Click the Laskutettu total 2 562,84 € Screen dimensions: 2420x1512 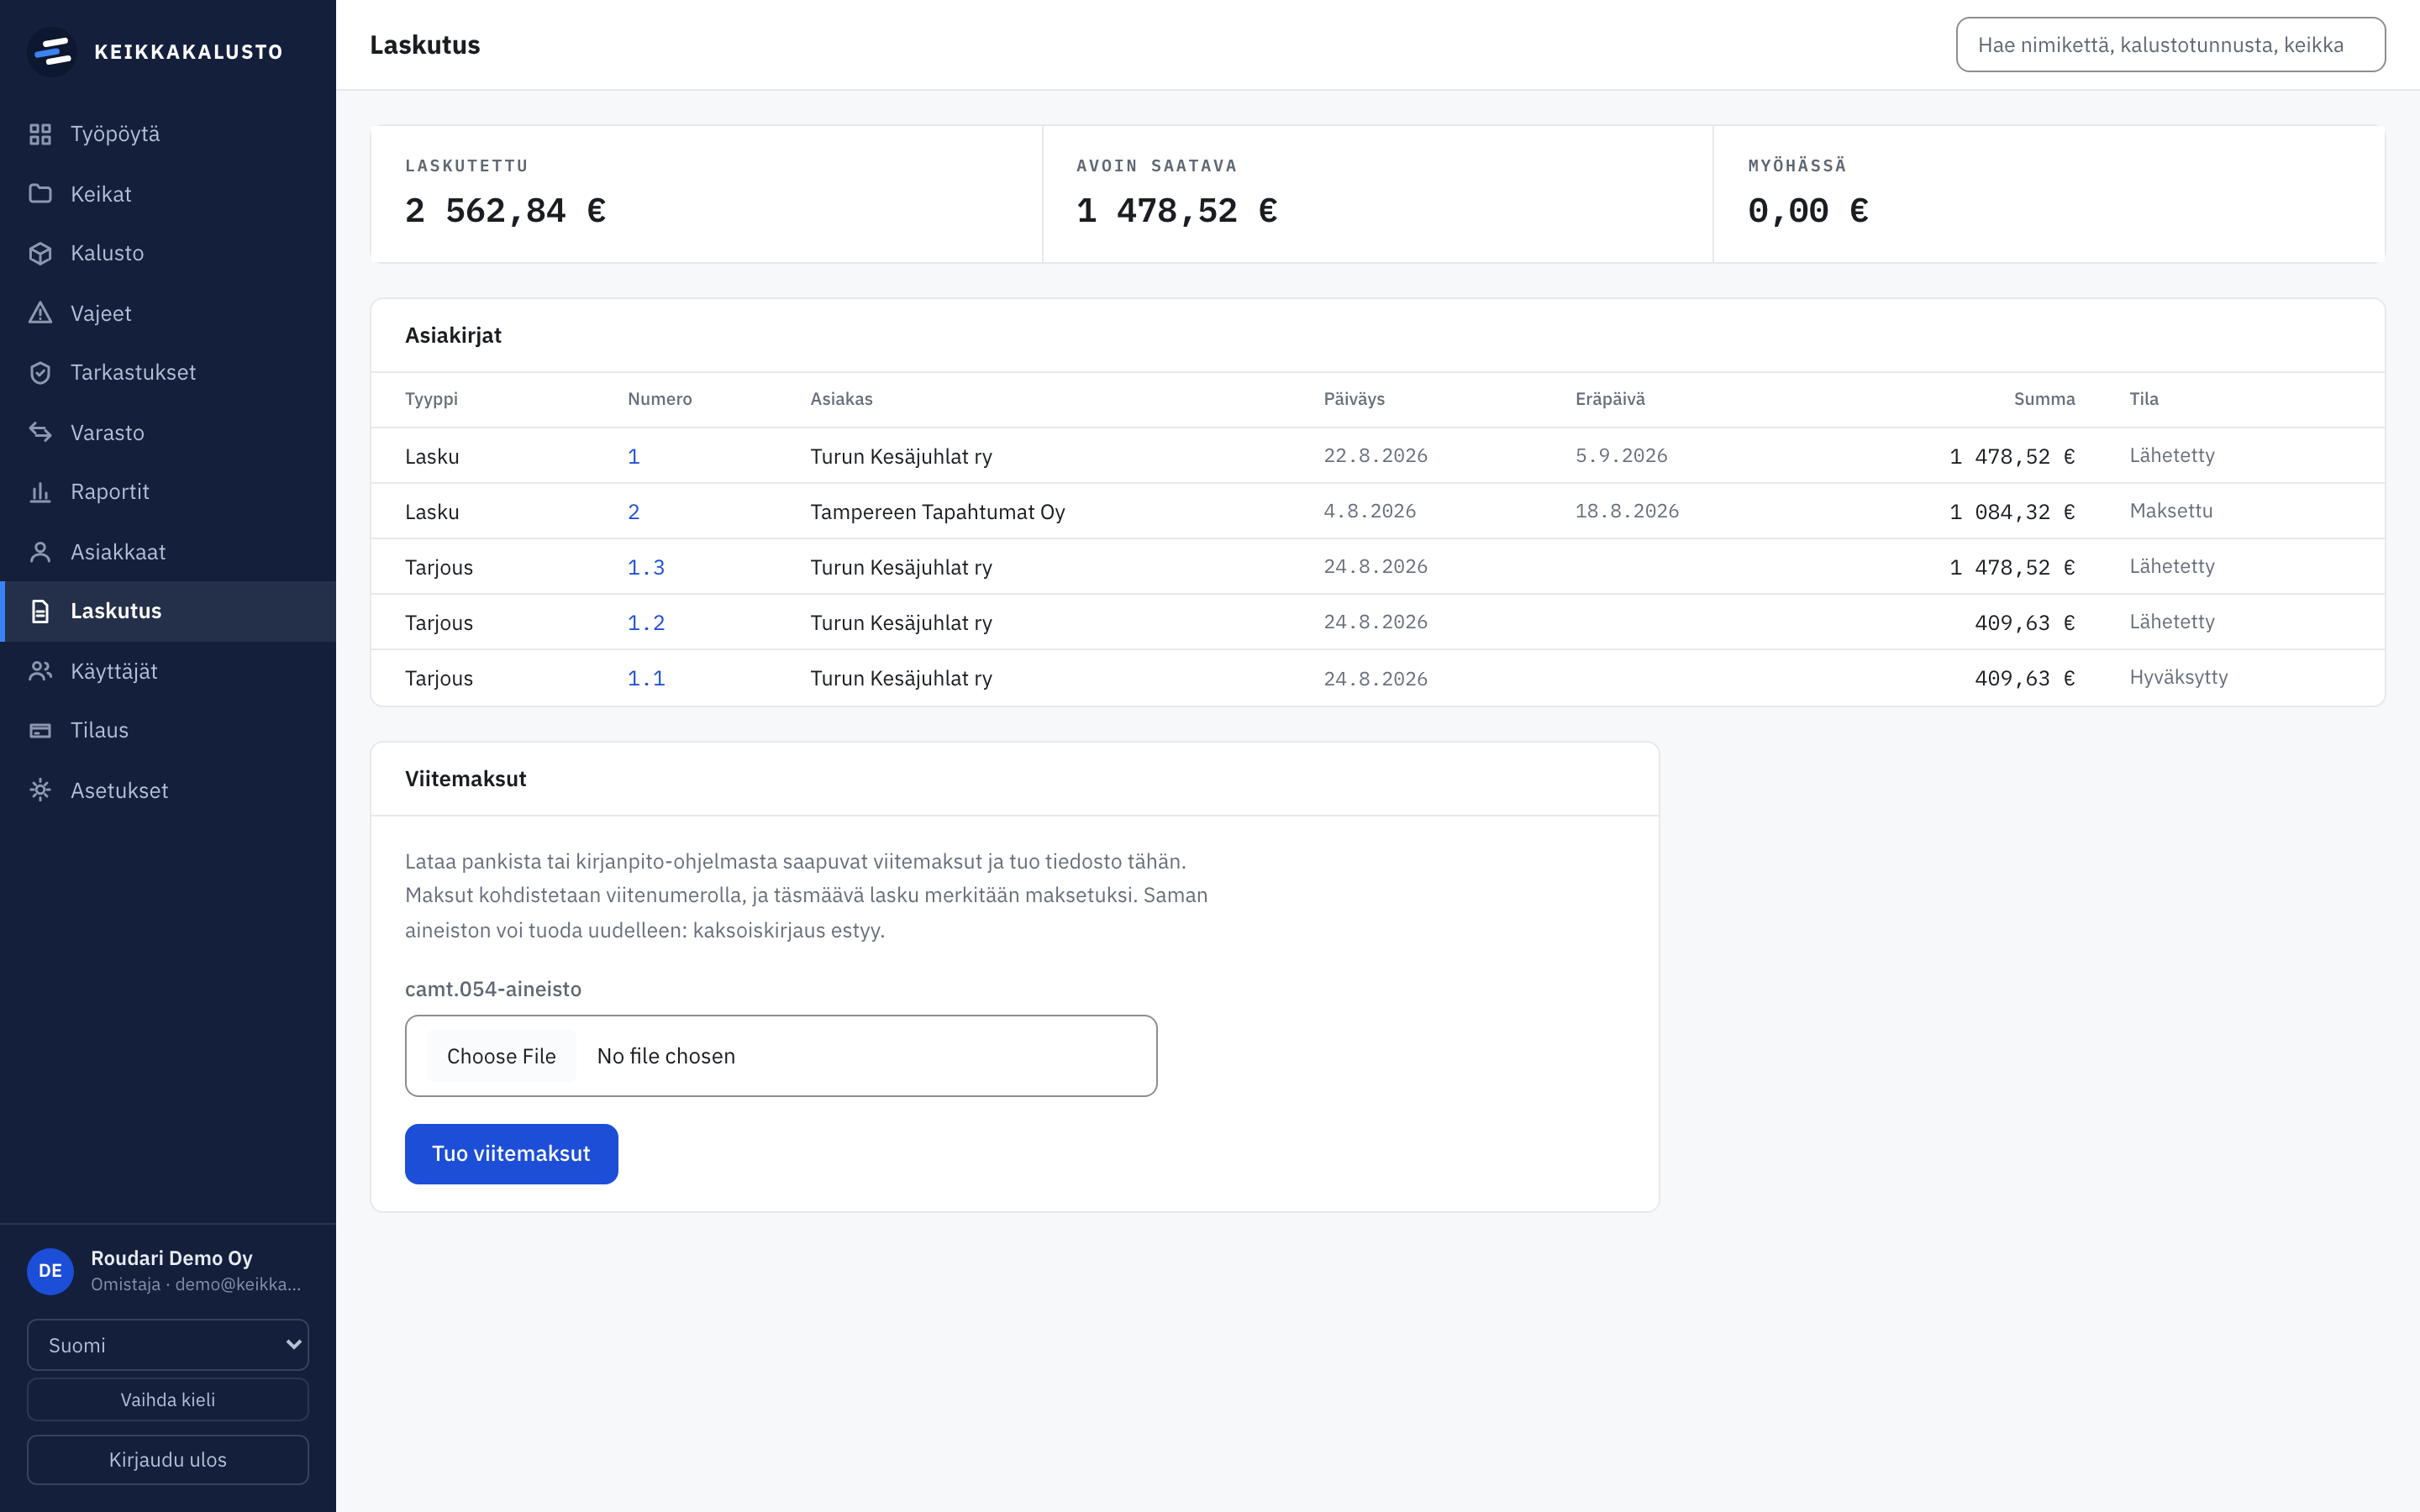click(x=506, y=211)
